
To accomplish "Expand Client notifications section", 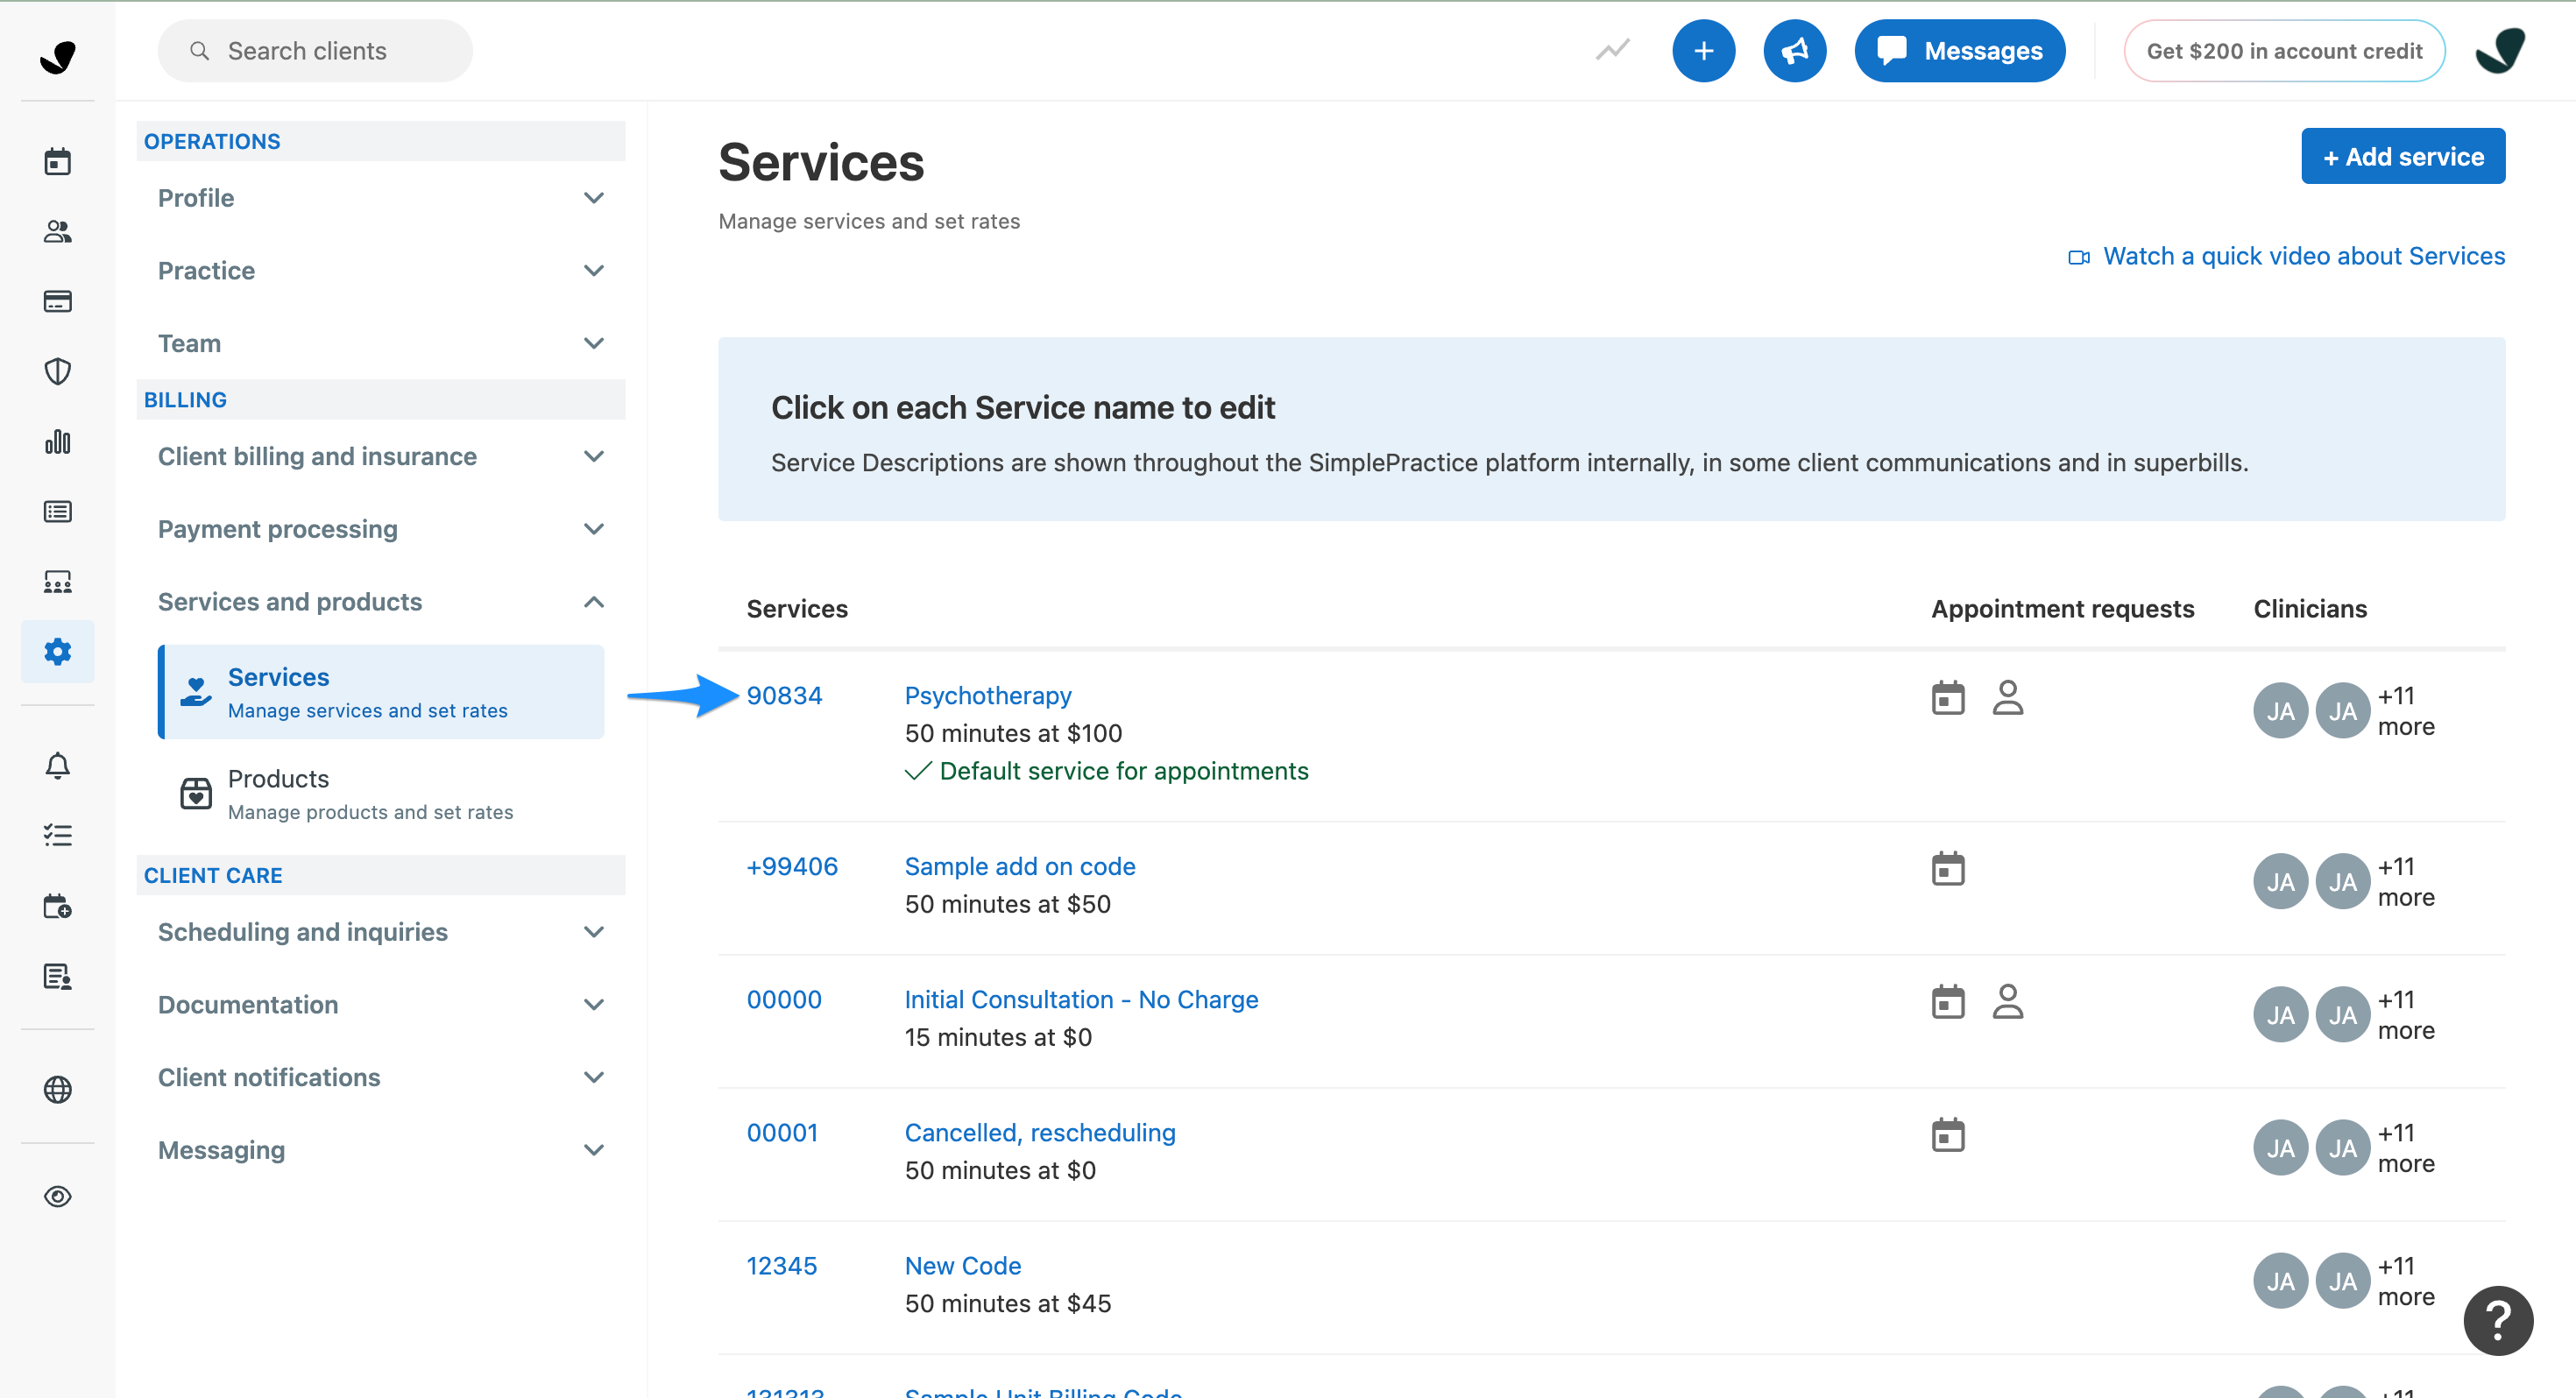I will pyautogui.click(x=381, y=1078).
